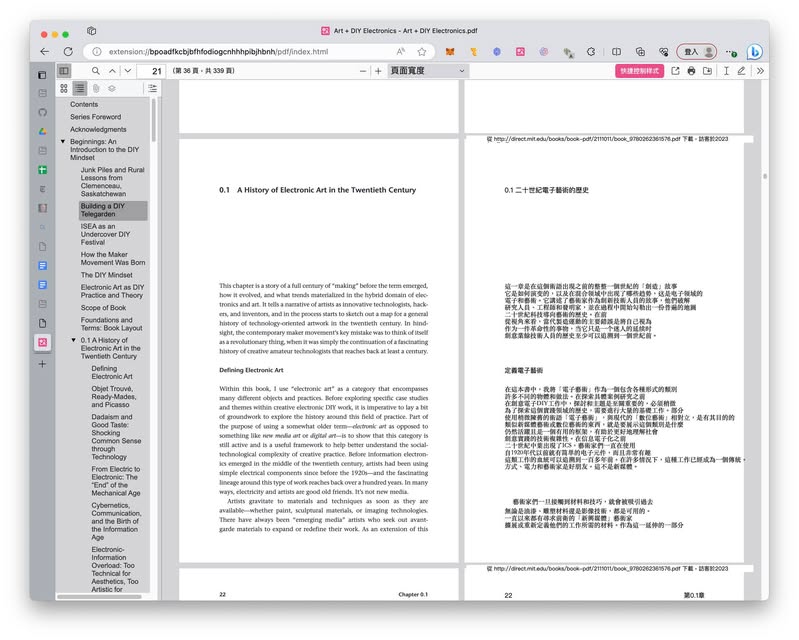The width and height of the screenshot is (799, 640).
Task: Click the browser sign-in button
Action: click(696, 51)
